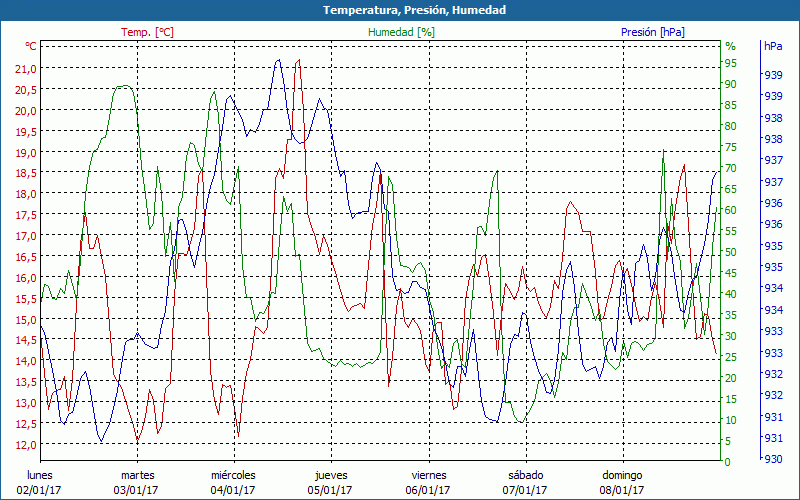Click the hPa unit label on right axis
800x500 pixels.
[773, 46]
